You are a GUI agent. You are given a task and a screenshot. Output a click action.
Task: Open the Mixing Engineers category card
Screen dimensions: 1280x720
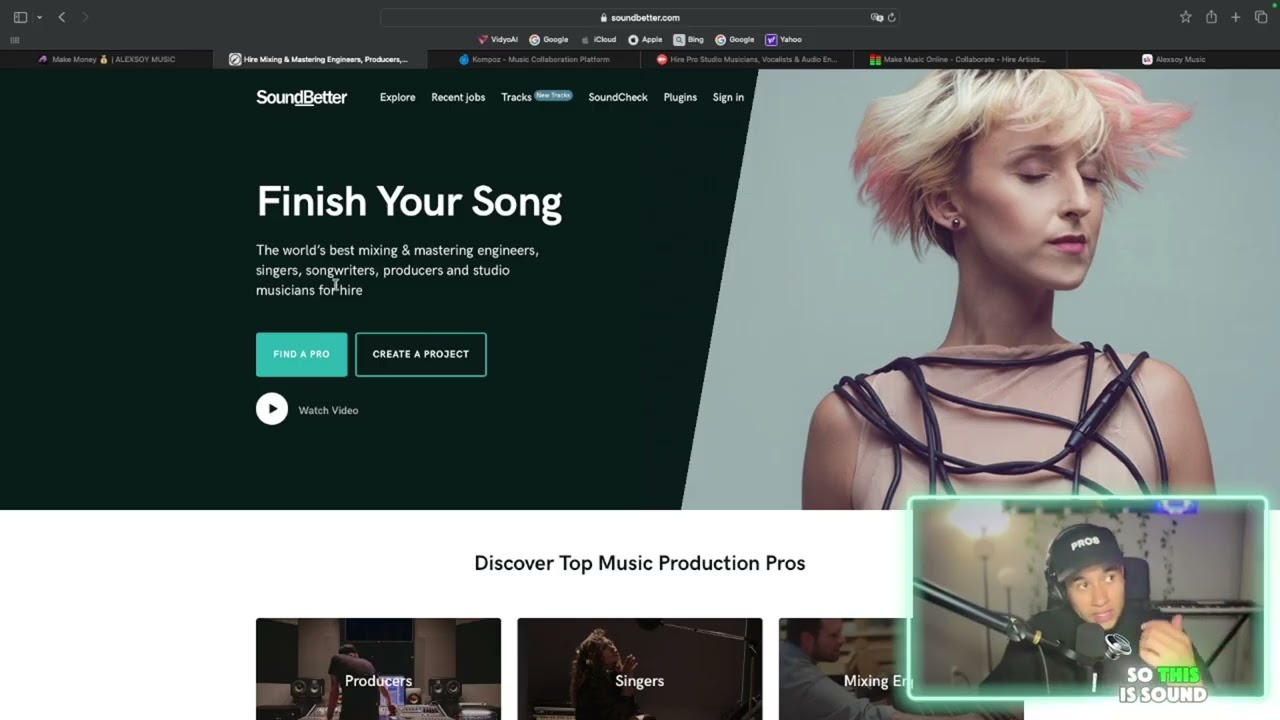[x=845, y=669]
